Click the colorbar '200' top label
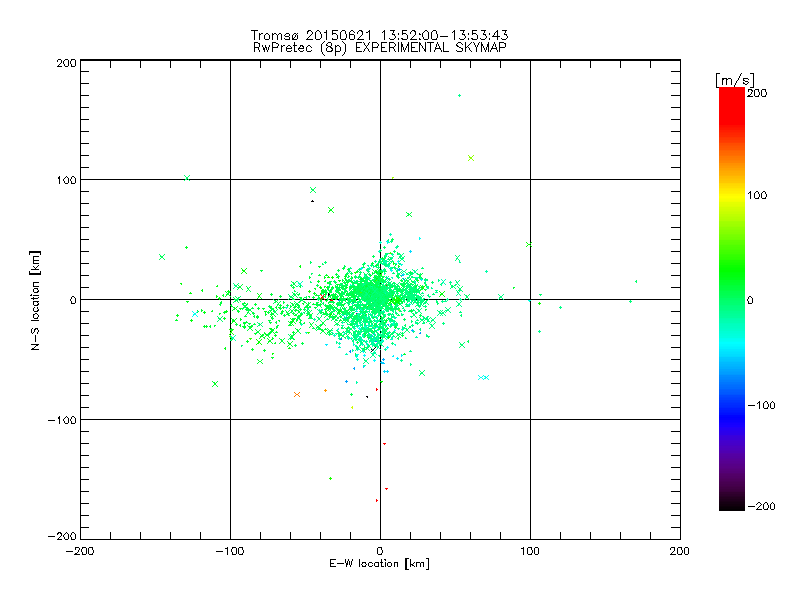The width and height of the screenshot is (800, 600). click(x=757, y=93)
